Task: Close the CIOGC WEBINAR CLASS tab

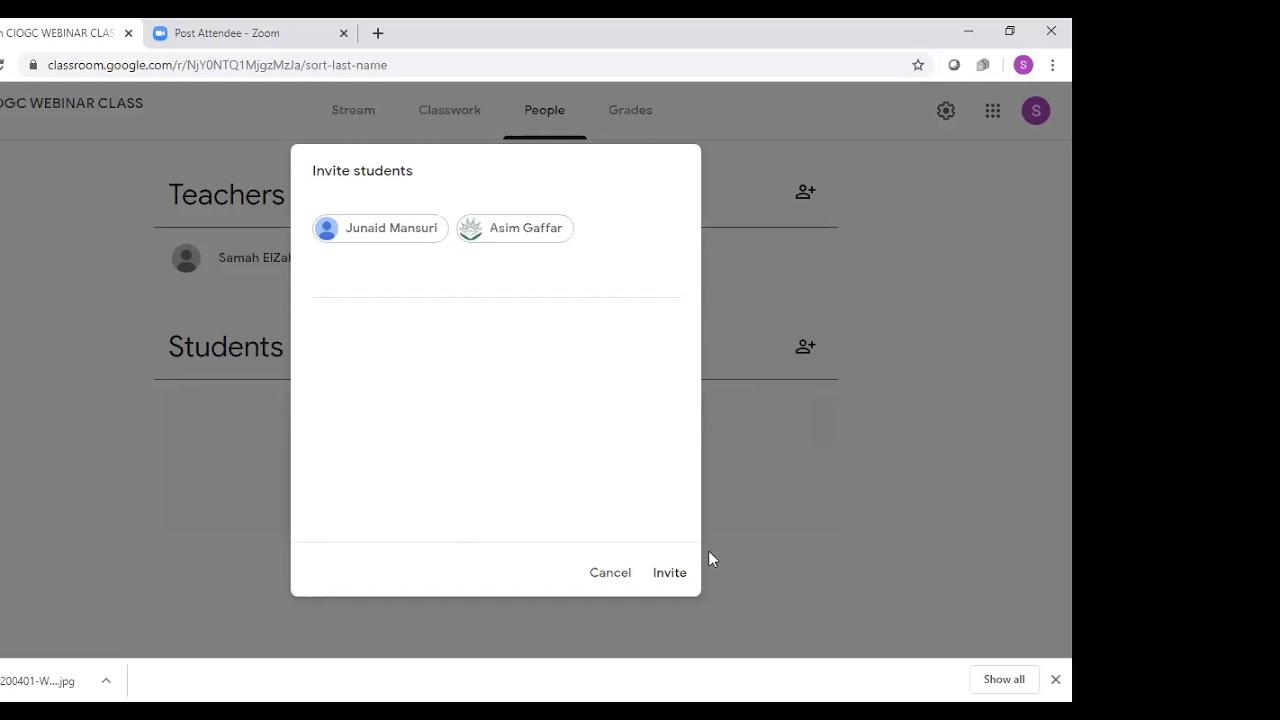Action: [128, 33]
